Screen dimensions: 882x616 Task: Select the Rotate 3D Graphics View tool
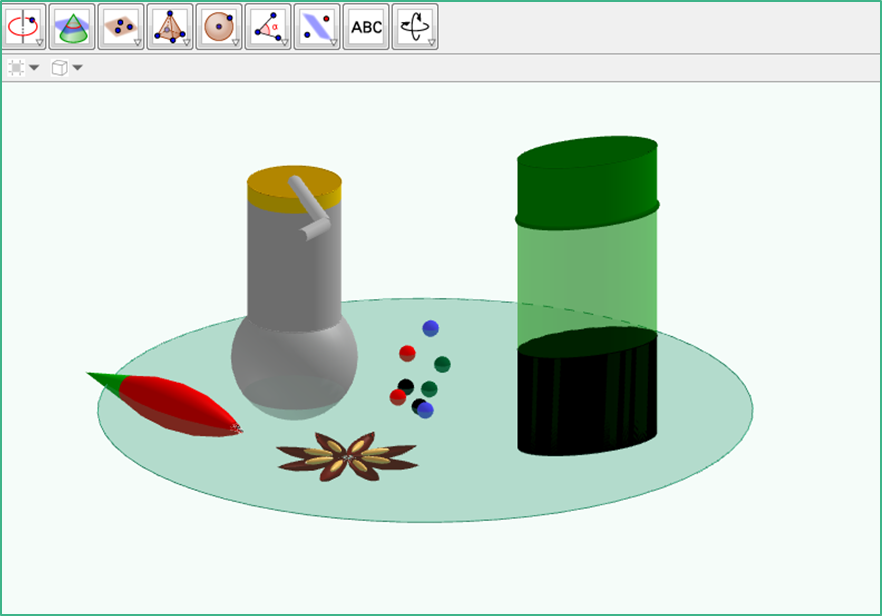(x=415, y=27)
